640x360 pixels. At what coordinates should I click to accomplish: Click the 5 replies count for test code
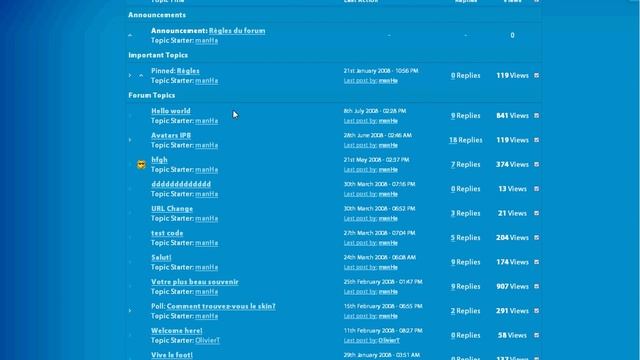(453, 238)
